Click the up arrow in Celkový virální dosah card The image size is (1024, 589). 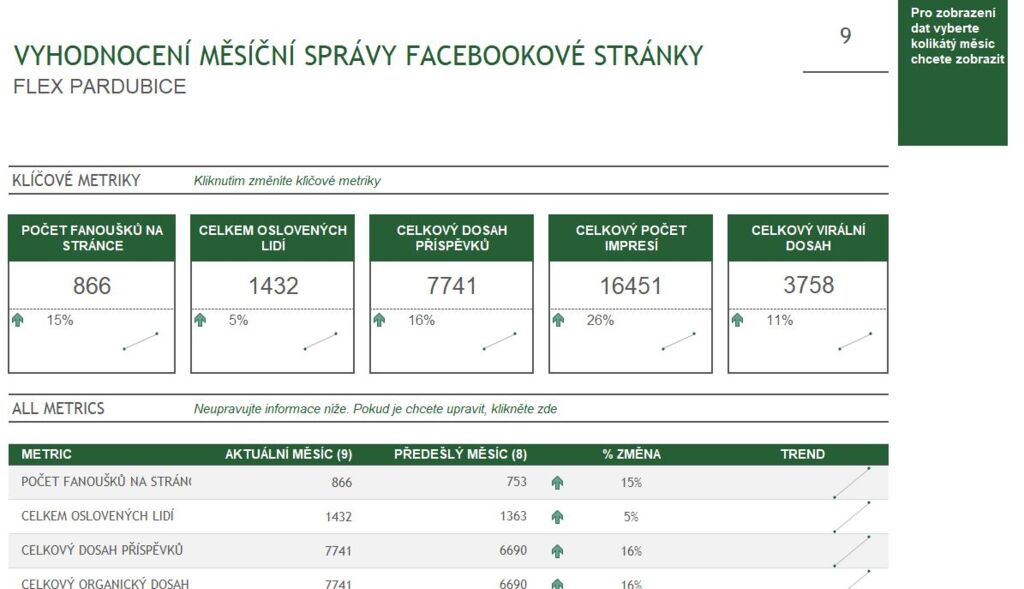click(x=737, y=321)
